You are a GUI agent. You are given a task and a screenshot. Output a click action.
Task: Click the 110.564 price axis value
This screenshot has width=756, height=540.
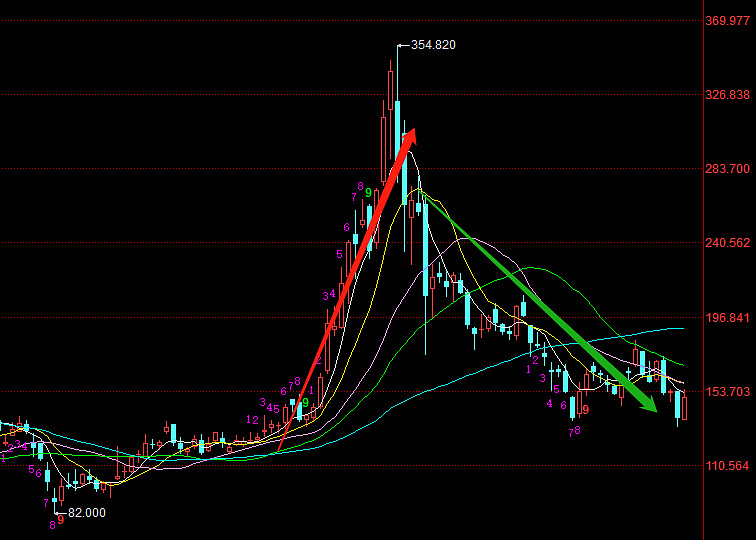point(728,466)
